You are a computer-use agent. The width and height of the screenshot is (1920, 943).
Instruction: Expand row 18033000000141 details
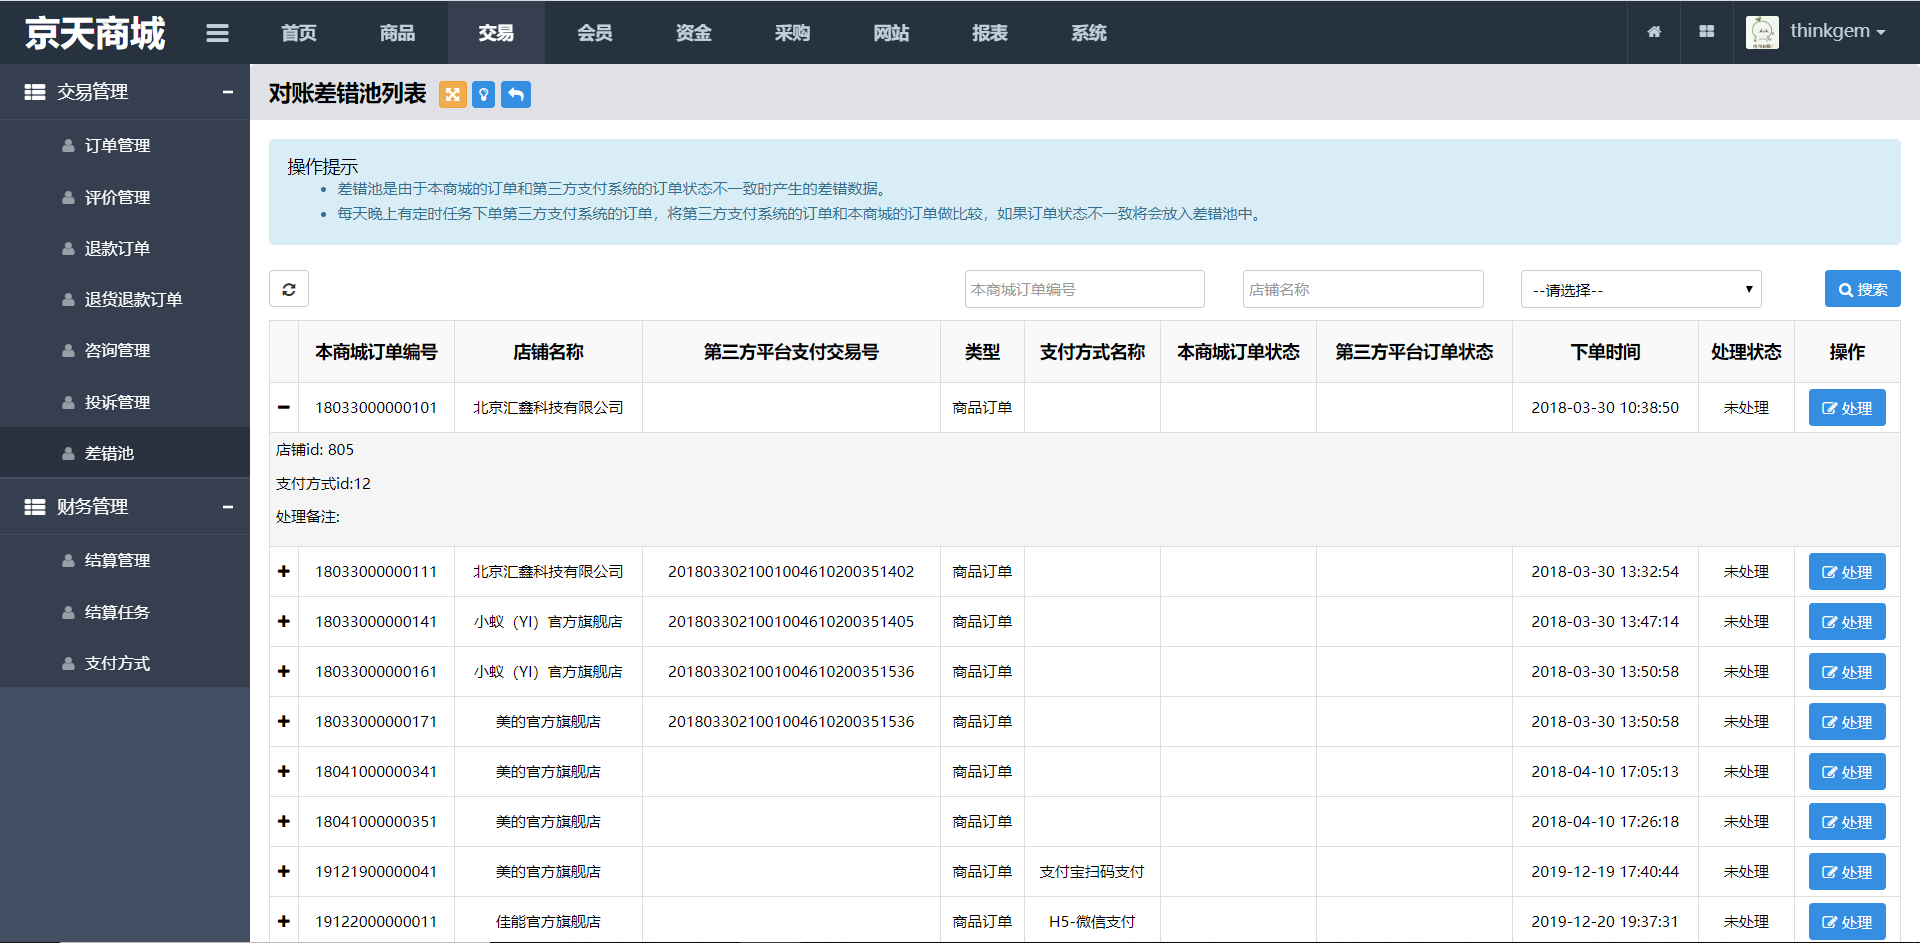point(284,621)
